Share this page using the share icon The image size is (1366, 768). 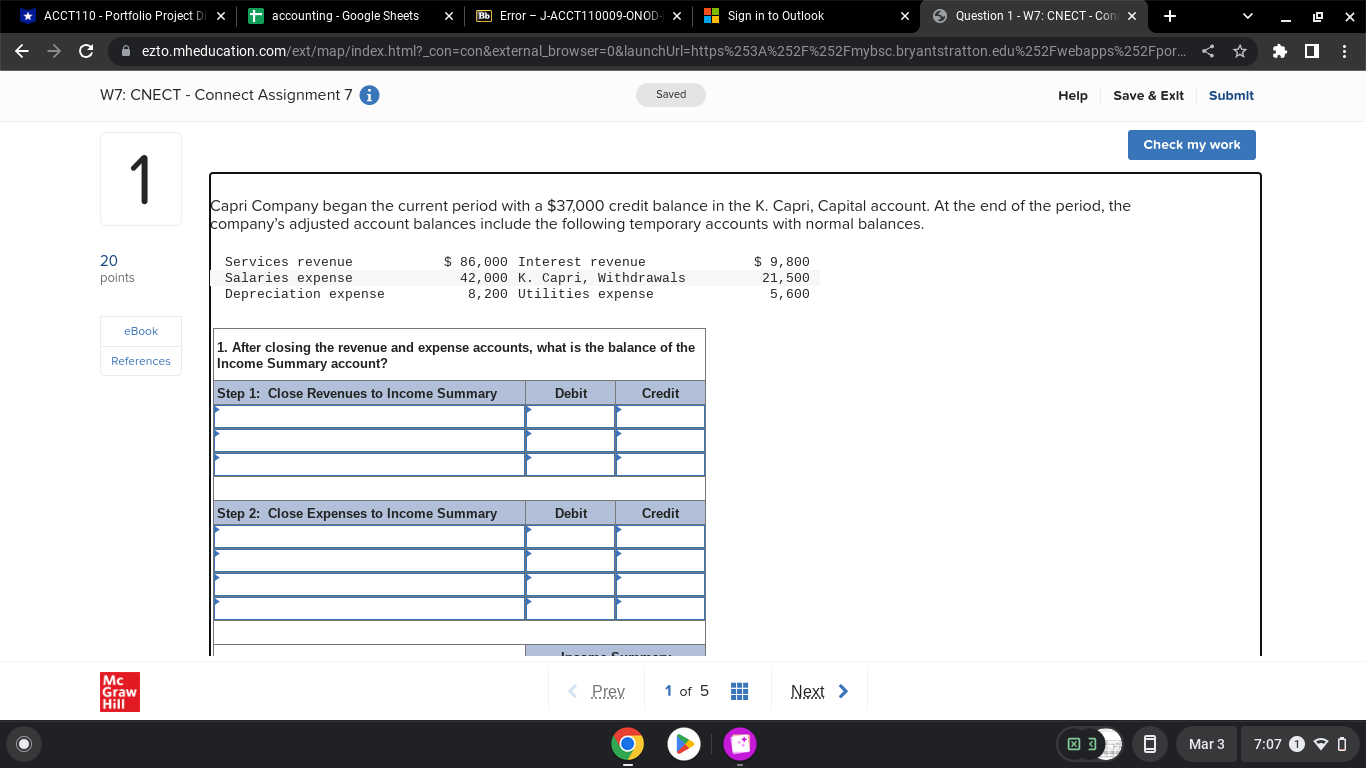[x=1209, y=51]
